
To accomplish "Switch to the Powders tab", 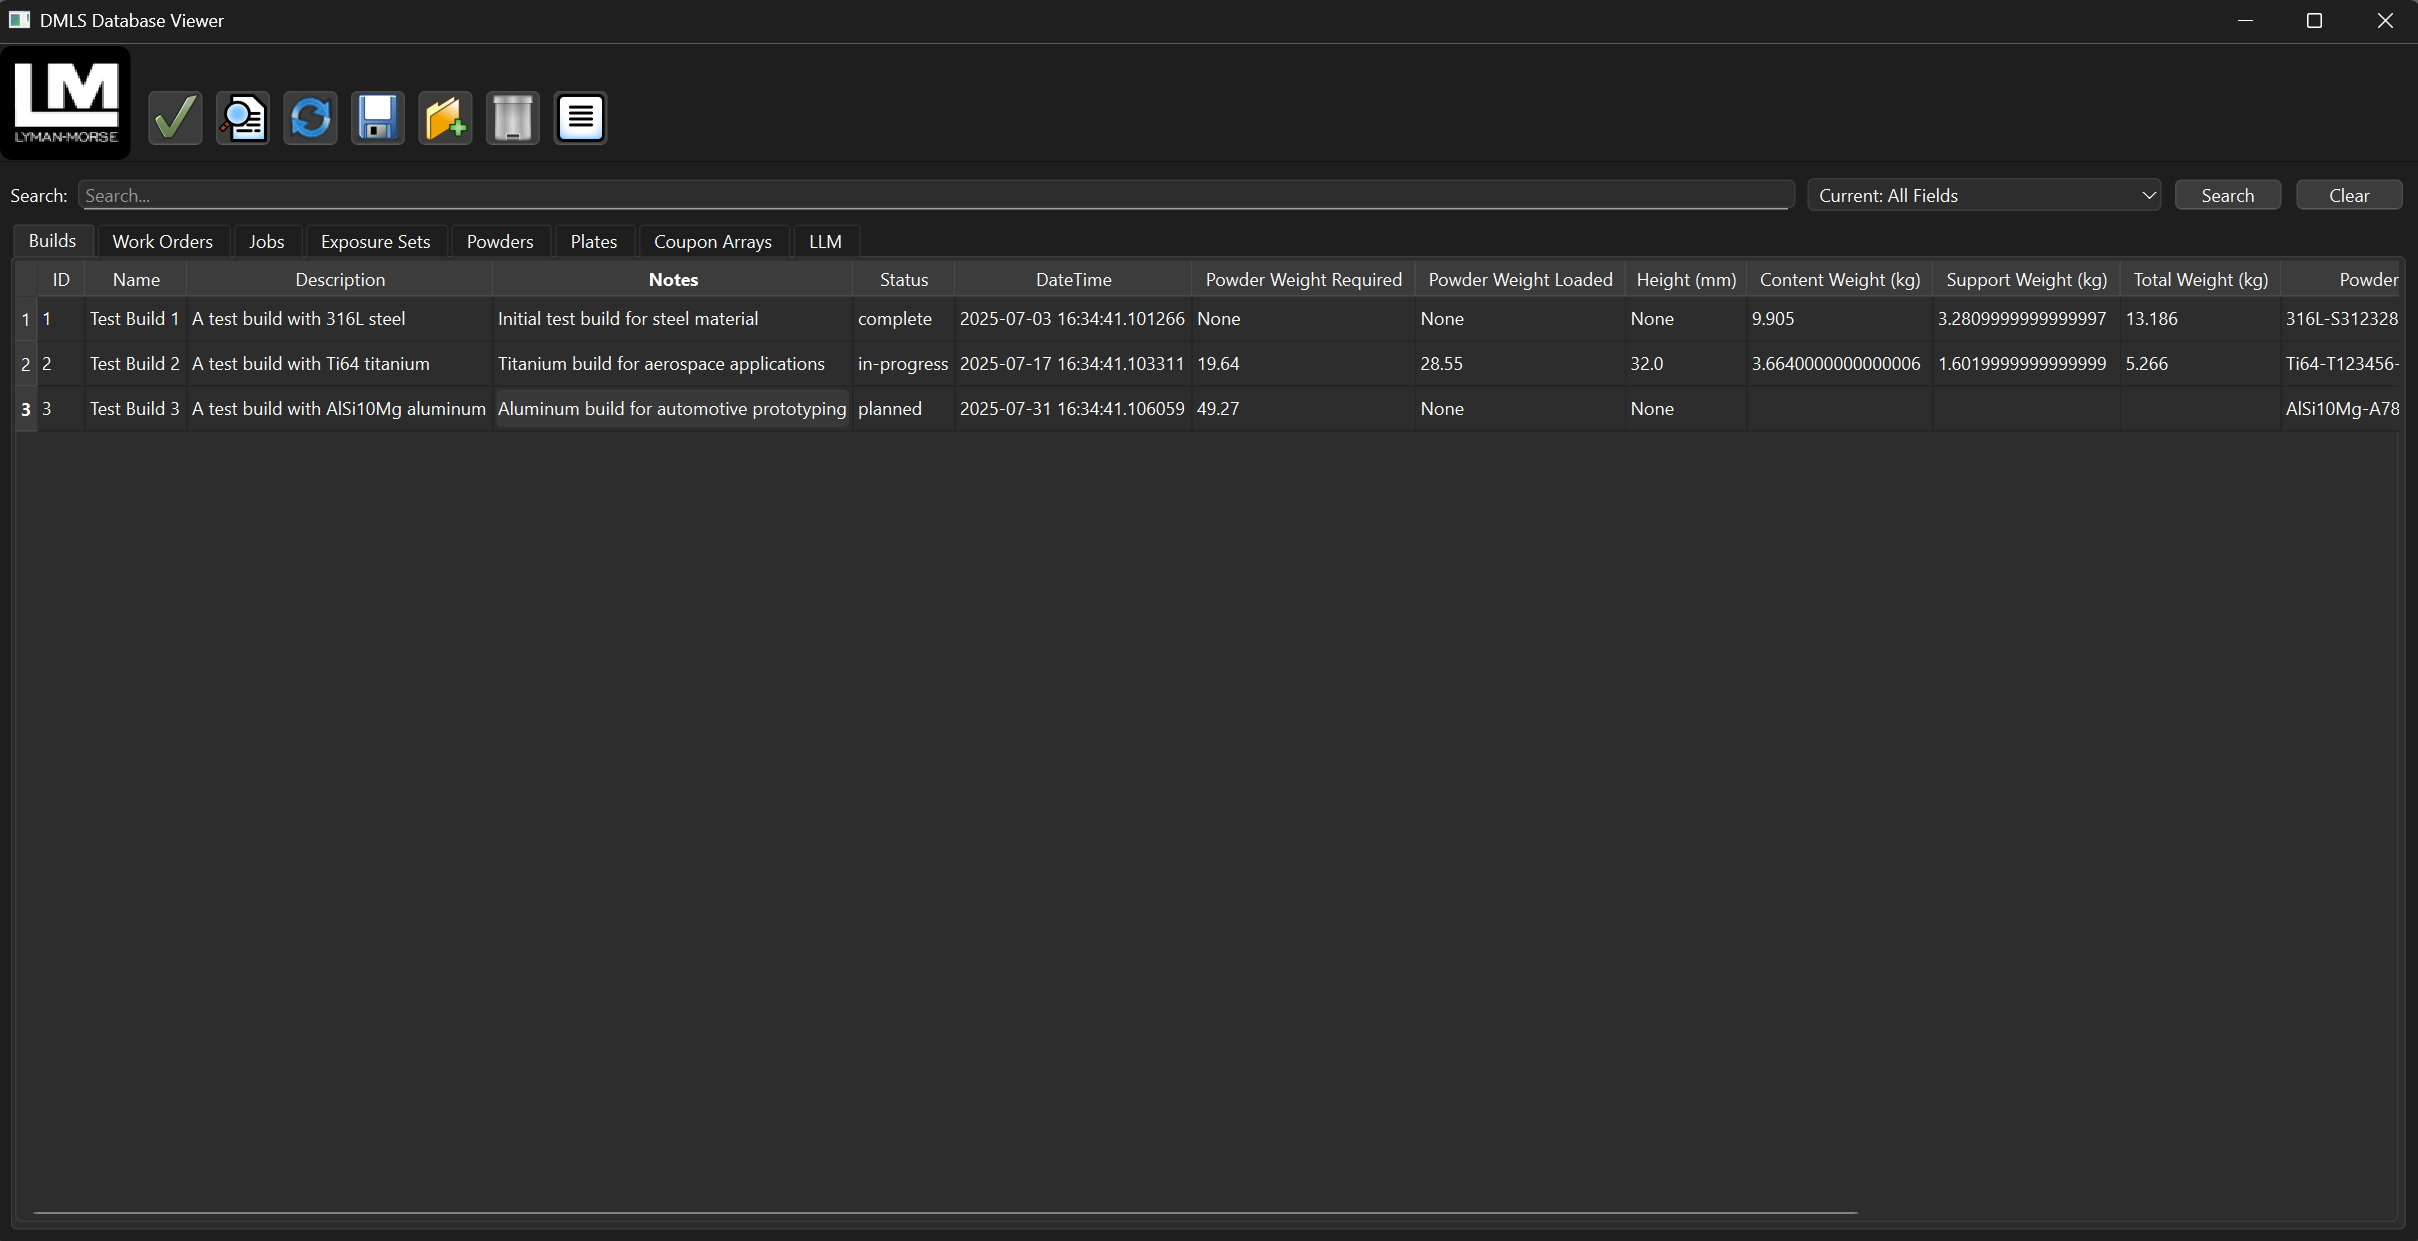I will [500, 241].
